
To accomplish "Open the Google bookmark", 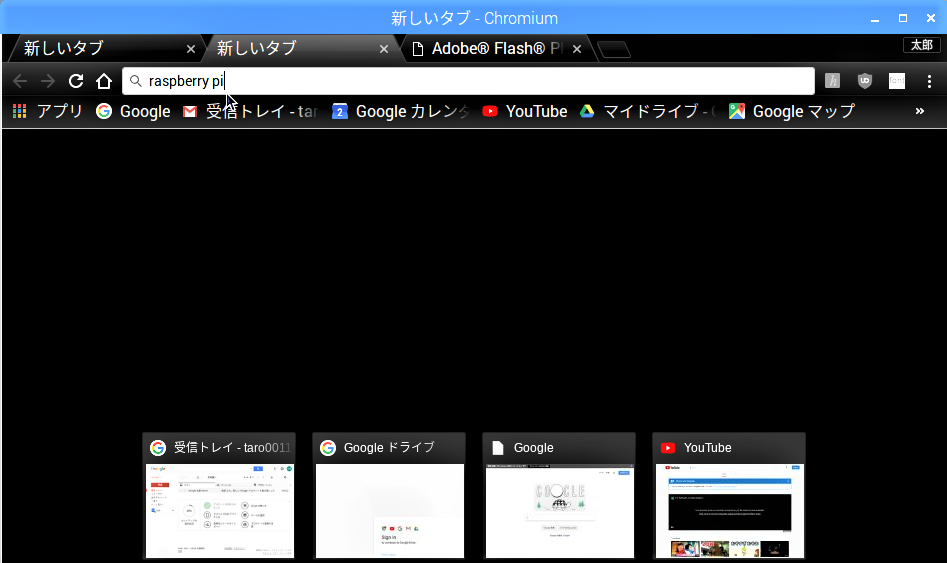I will 133,111.
